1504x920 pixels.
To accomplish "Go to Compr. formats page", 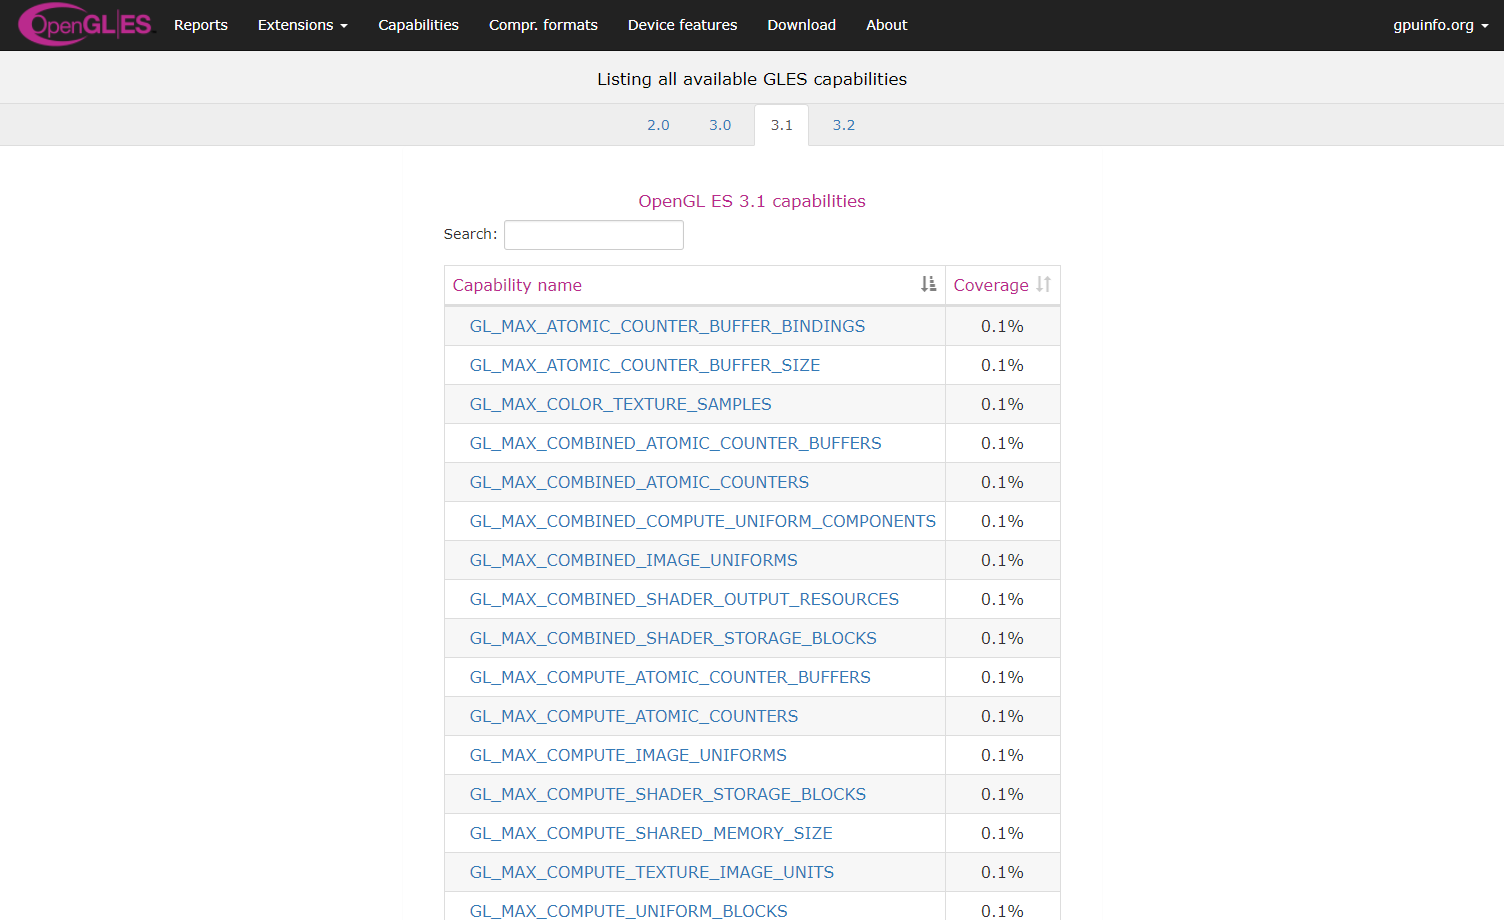I will 543,25.
